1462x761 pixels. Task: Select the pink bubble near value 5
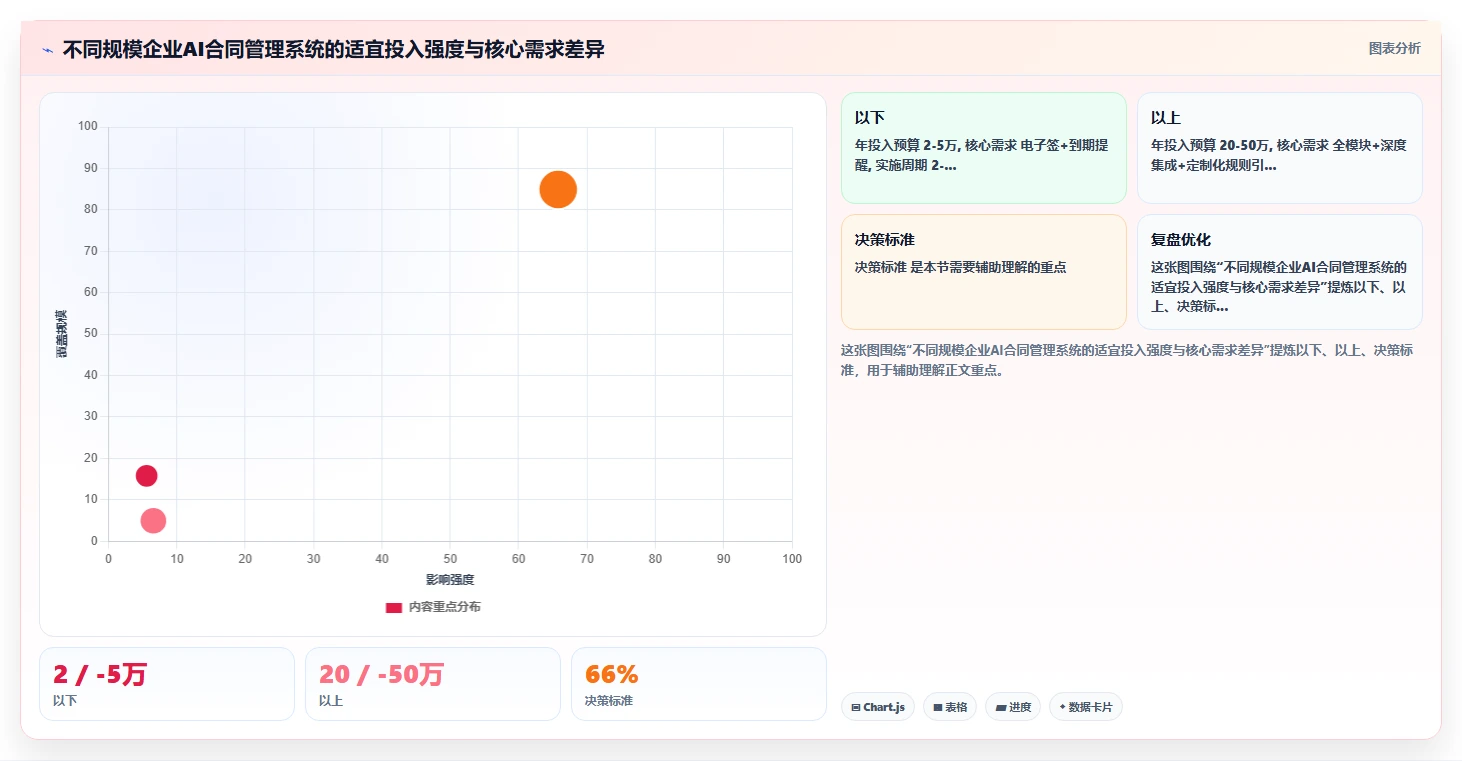(x=153, y=520)
